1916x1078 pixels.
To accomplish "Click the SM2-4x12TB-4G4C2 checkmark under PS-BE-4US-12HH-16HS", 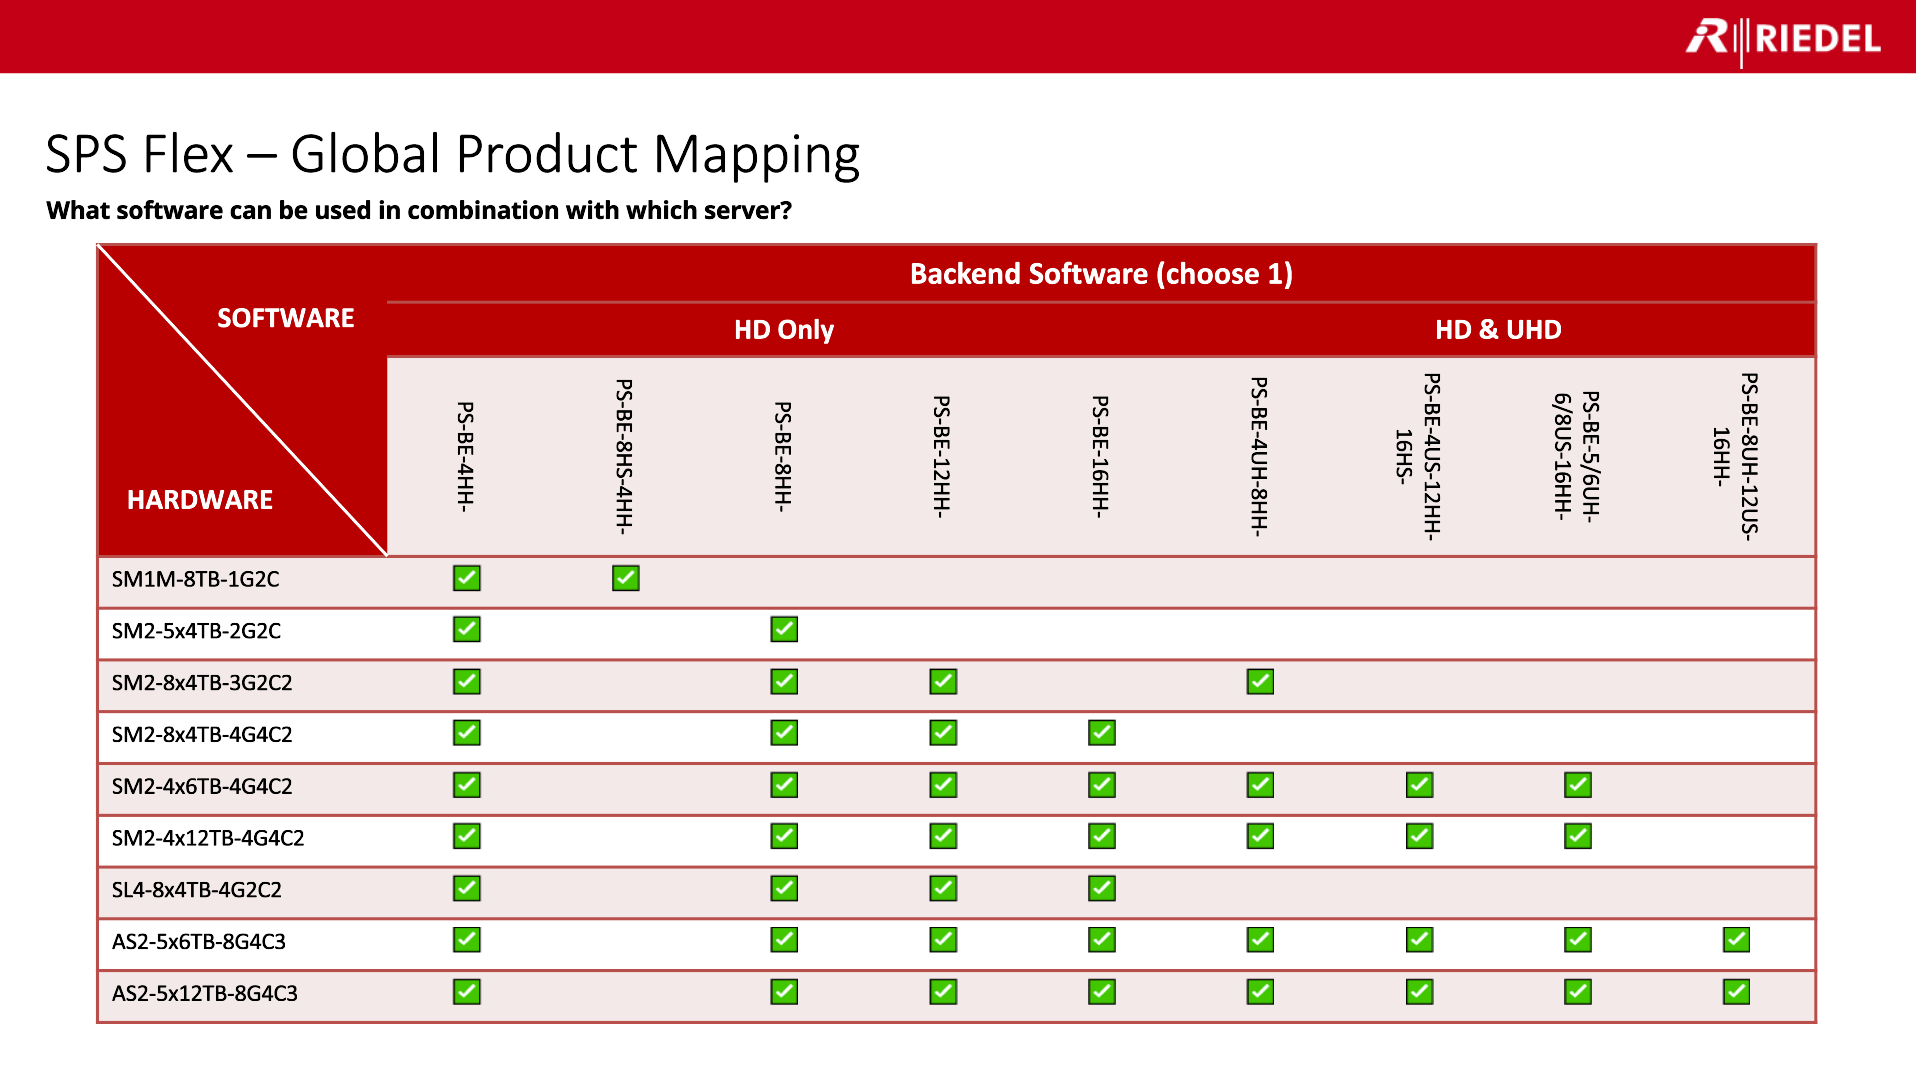I will click(1419, 836).
